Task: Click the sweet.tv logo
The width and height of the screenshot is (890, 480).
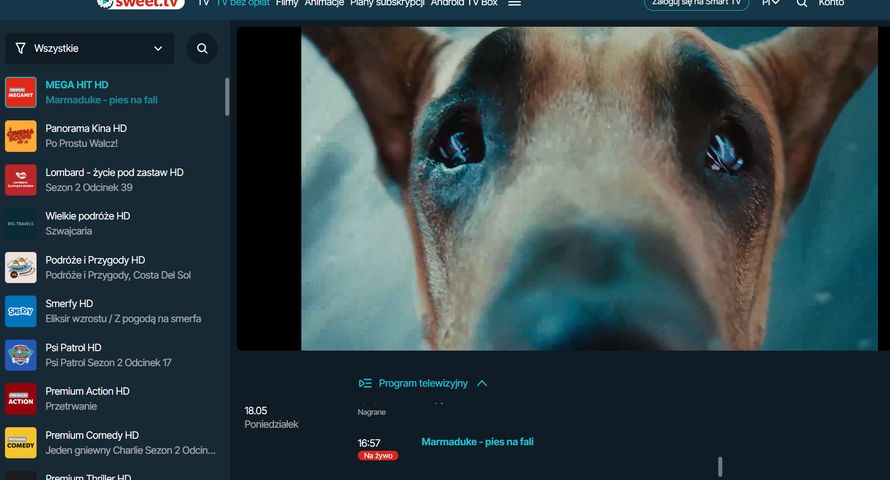Action: (x=140, y=3)
